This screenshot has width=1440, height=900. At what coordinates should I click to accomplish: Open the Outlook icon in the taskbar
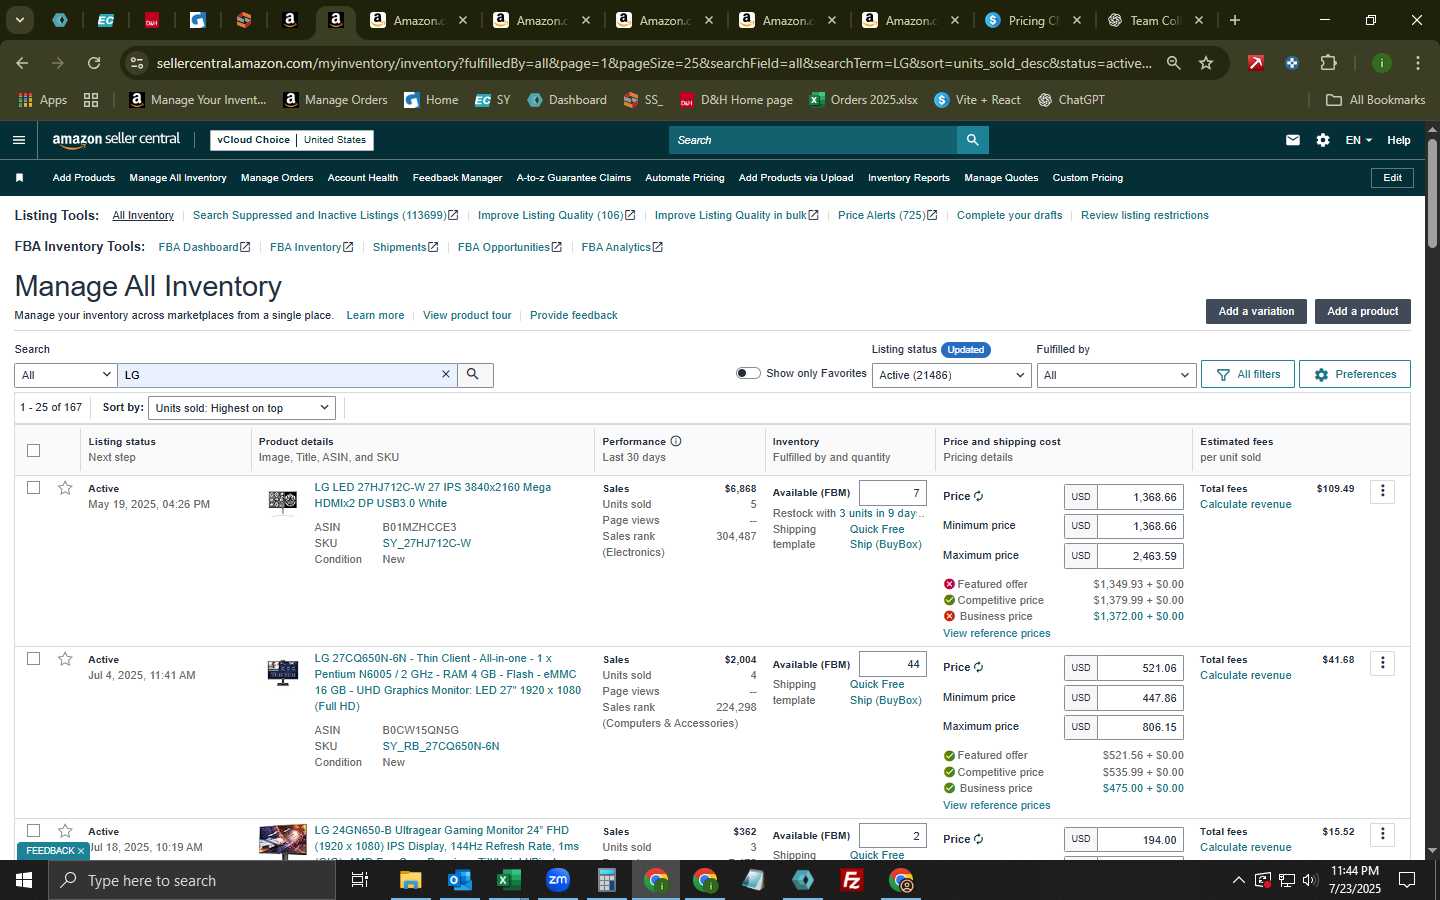tap(459, 880)
